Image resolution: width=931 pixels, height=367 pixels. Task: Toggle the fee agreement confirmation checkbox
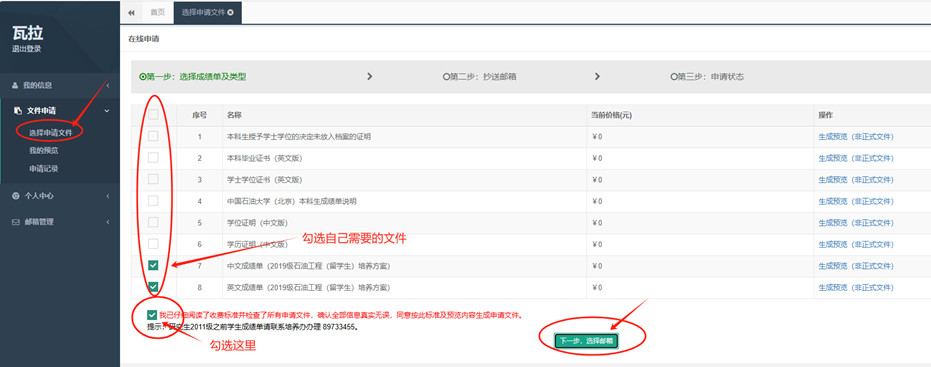[153, 315]
